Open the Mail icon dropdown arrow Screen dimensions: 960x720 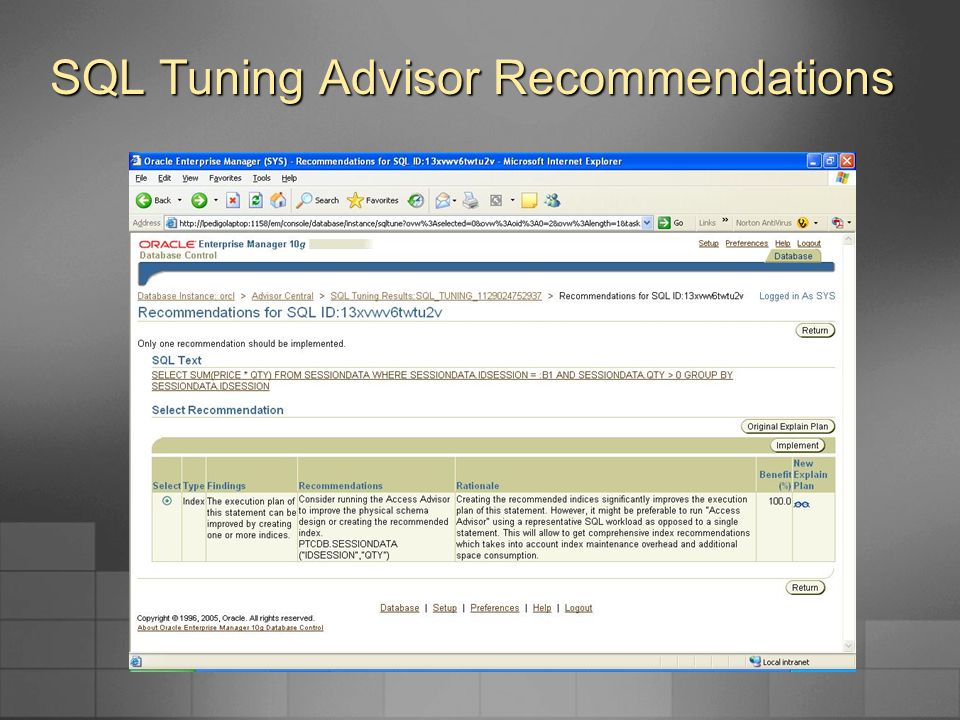tap(454, 200)
